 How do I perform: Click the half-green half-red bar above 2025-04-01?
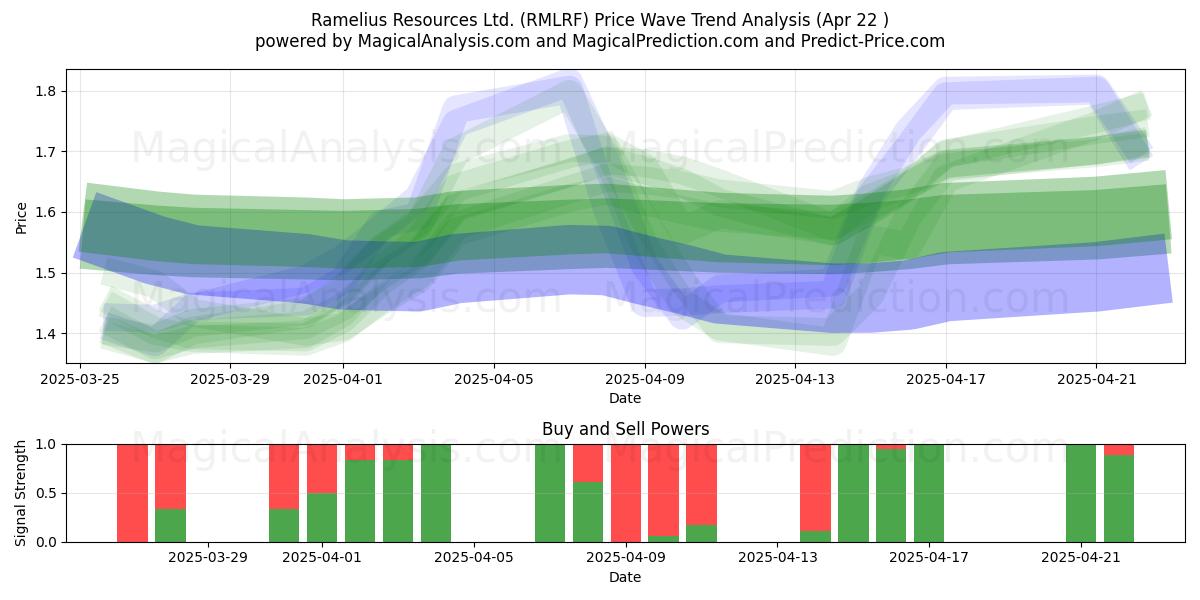point(322,493)
